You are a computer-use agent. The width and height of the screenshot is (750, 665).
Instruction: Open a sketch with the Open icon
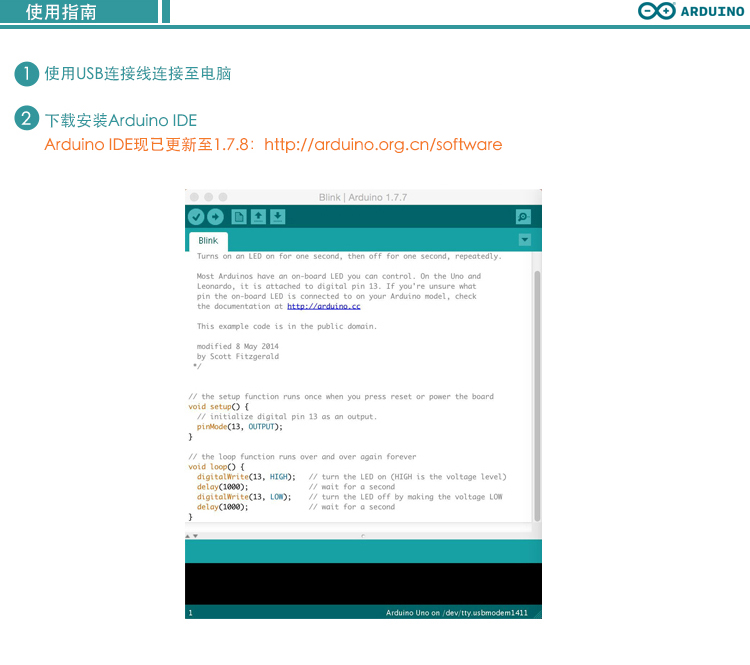pos(258,217)
